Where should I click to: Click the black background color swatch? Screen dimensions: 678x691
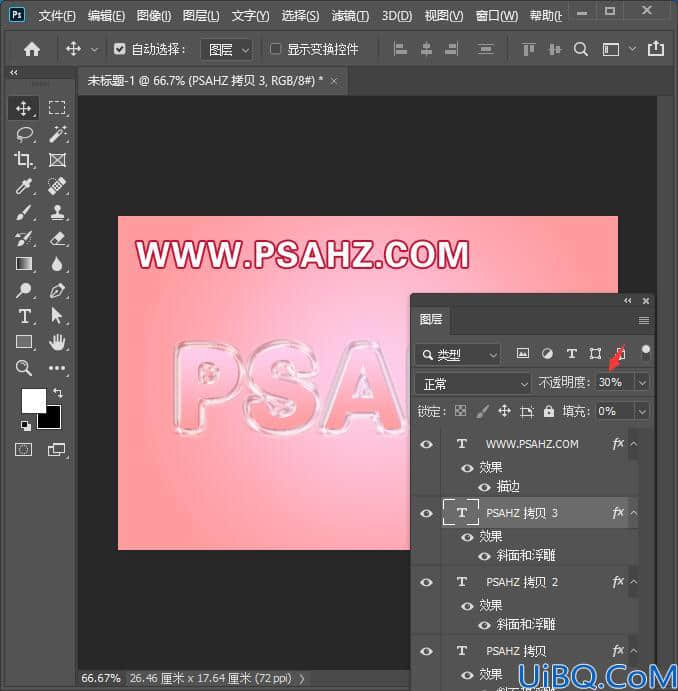[x=52, y=420]
